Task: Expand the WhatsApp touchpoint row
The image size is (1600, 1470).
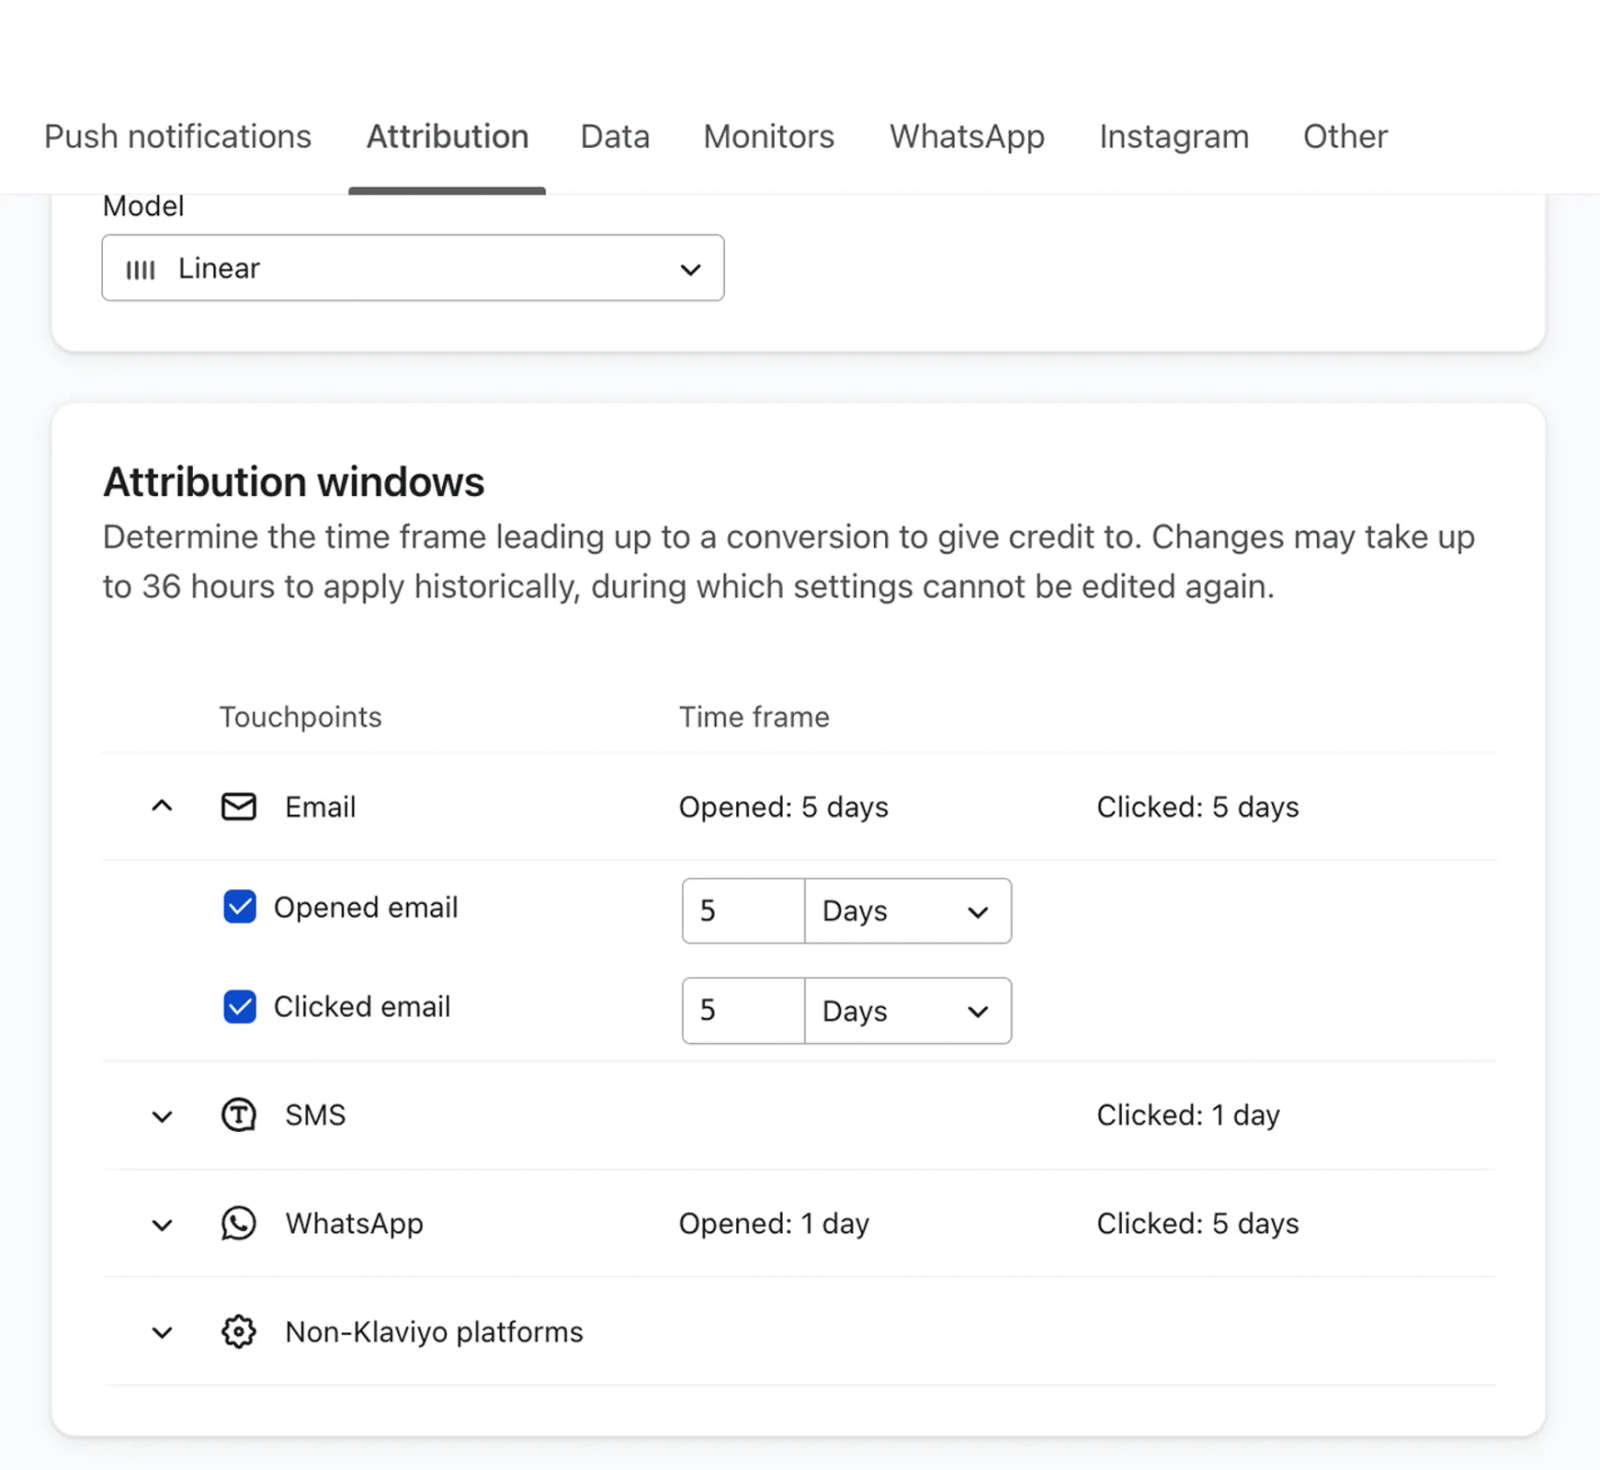Action: (x=162, y=1225)
